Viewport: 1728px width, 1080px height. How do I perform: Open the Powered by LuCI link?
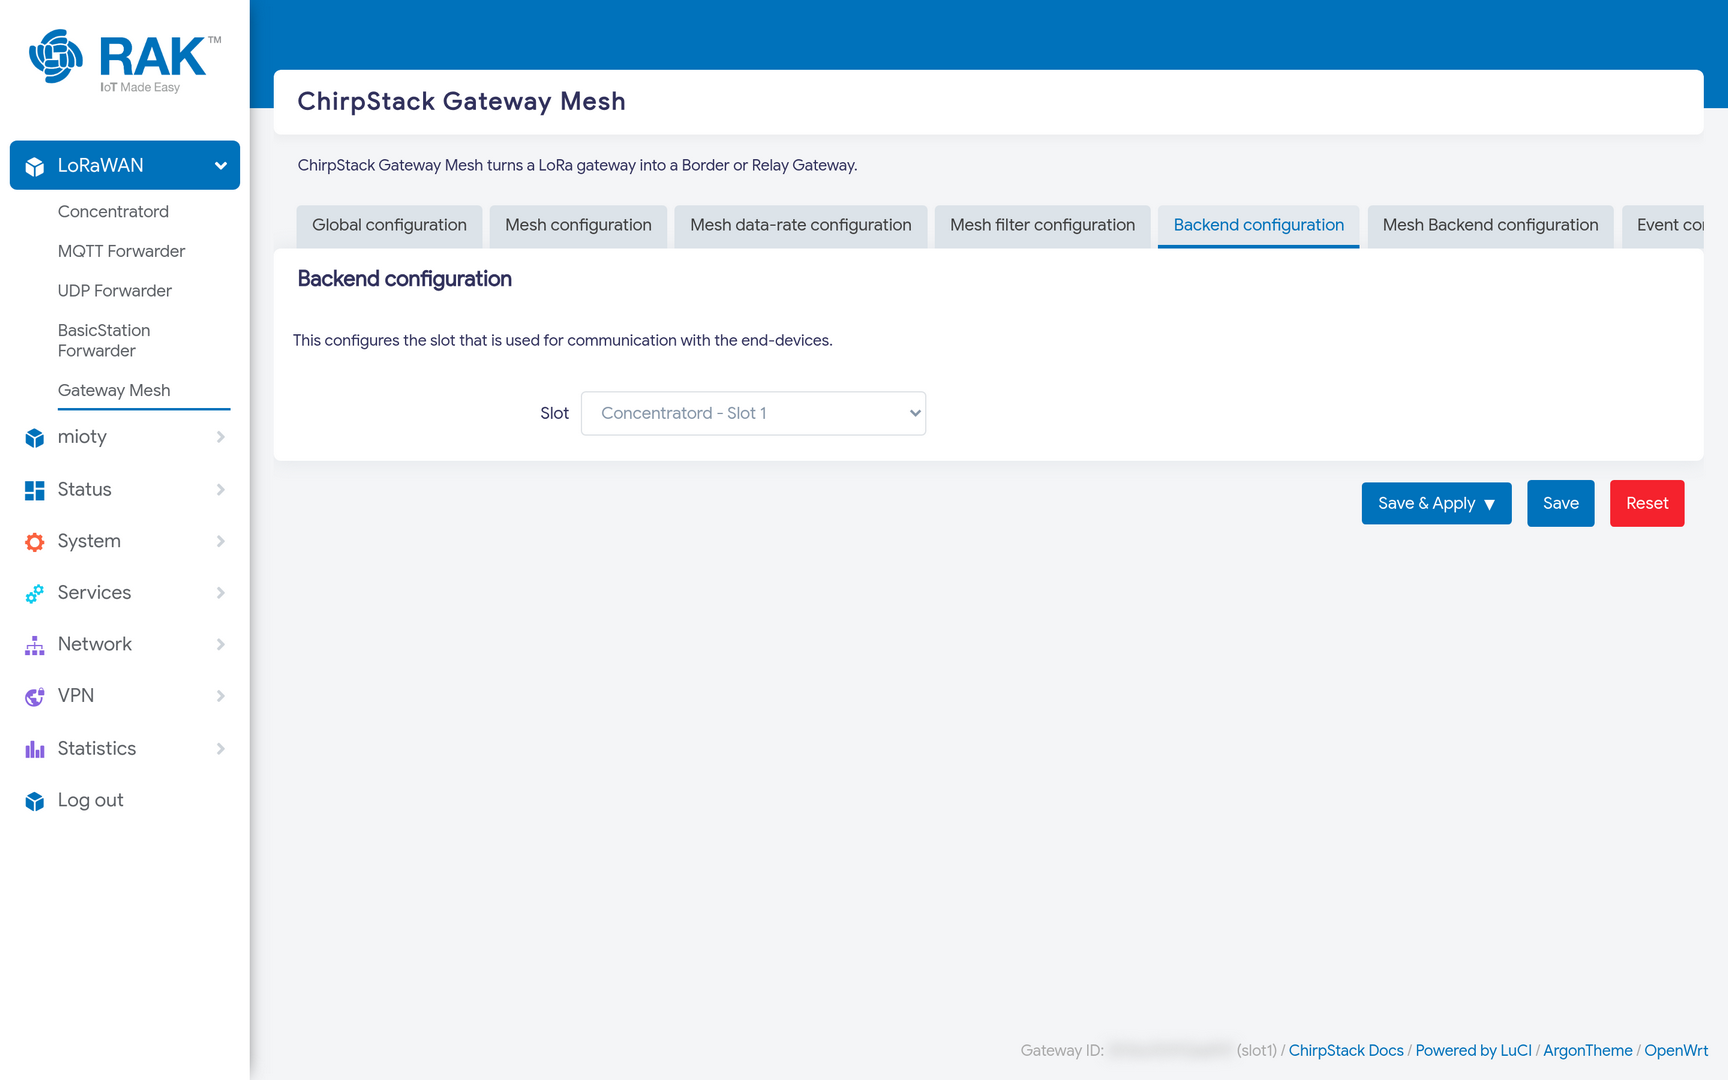tap(1474, 1050)
